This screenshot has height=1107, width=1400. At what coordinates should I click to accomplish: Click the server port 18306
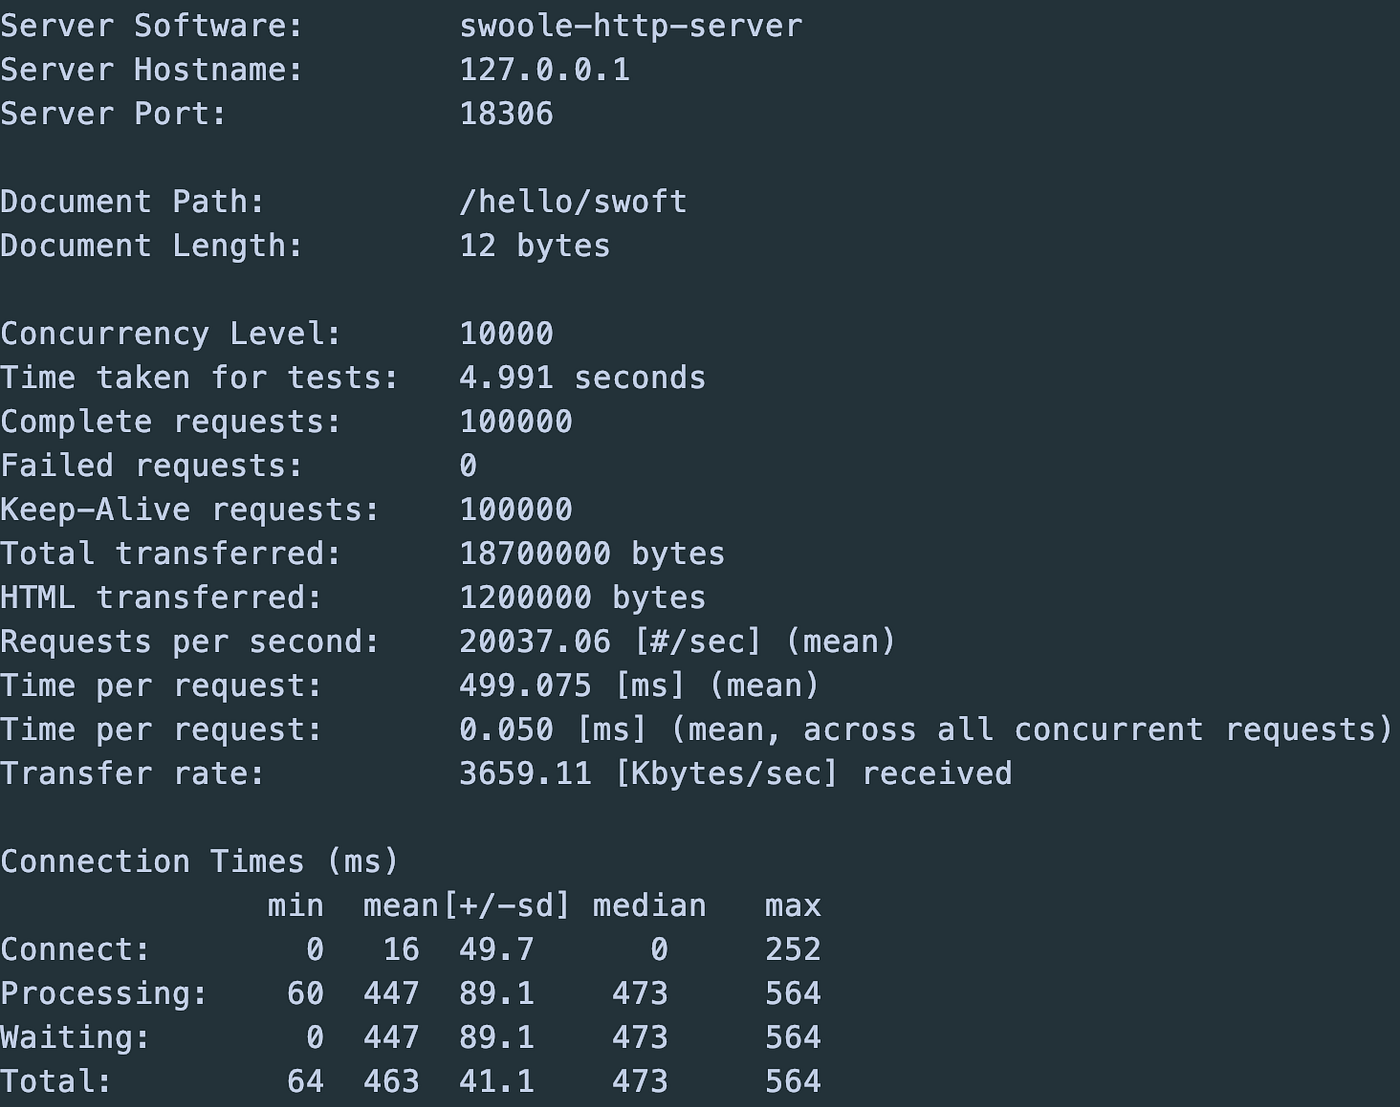506,114
